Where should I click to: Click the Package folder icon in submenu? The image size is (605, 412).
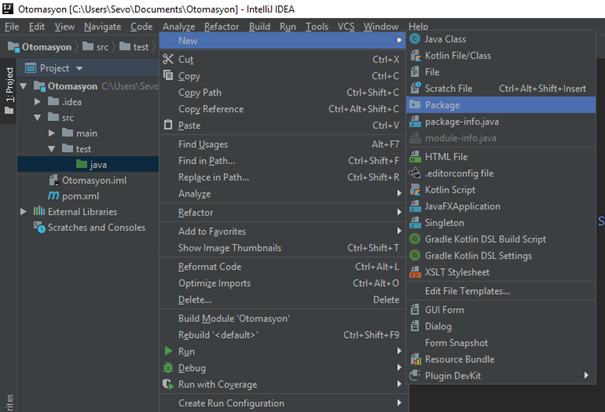415,105
